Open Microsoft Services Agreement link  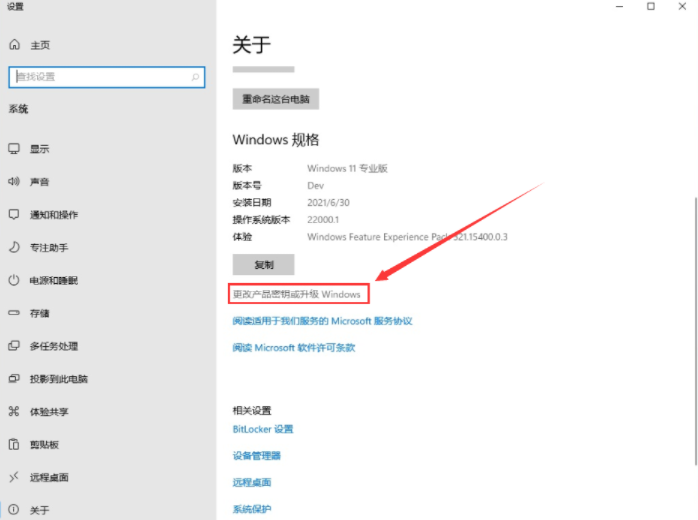322,321
